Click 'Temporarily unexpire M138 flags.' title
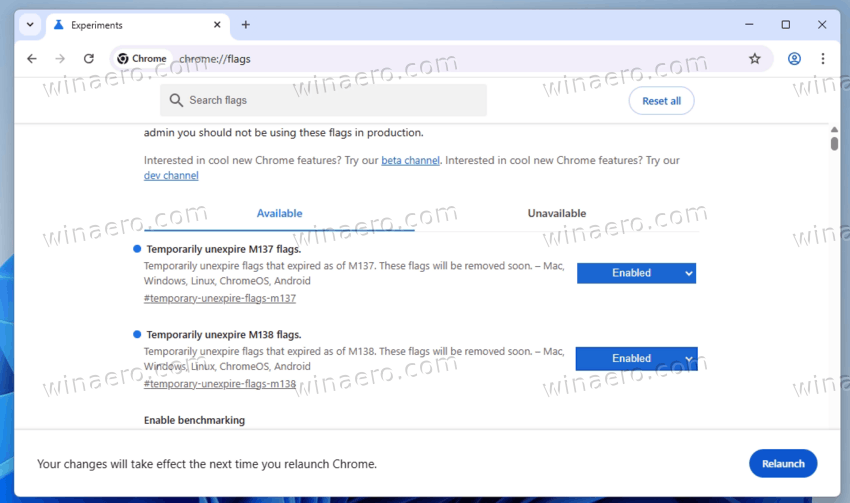 [224, 335]
